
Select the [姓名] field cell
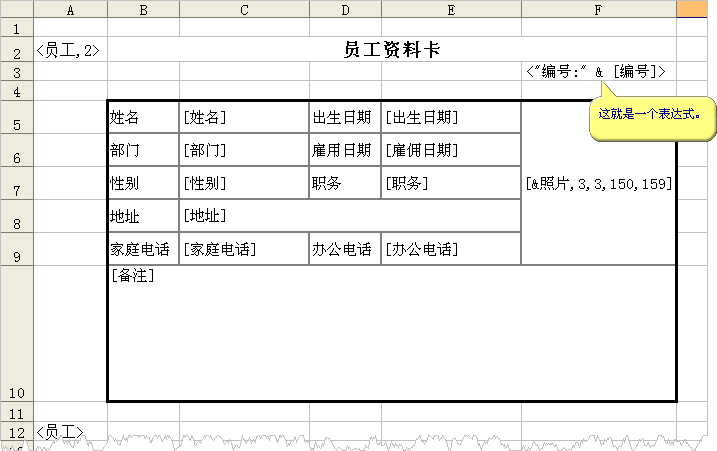click(244, 117)
